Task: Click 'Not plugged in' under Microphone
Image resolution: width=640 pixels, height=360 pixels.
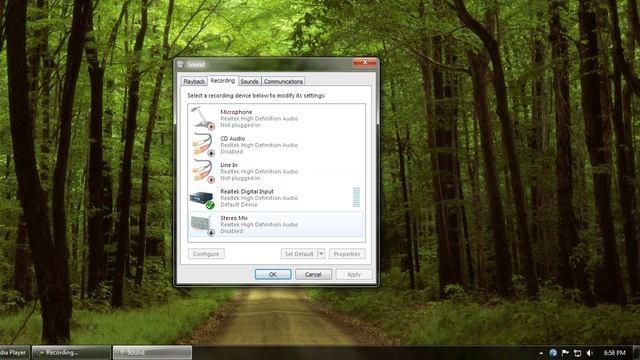Action: [x=240, y=125]
